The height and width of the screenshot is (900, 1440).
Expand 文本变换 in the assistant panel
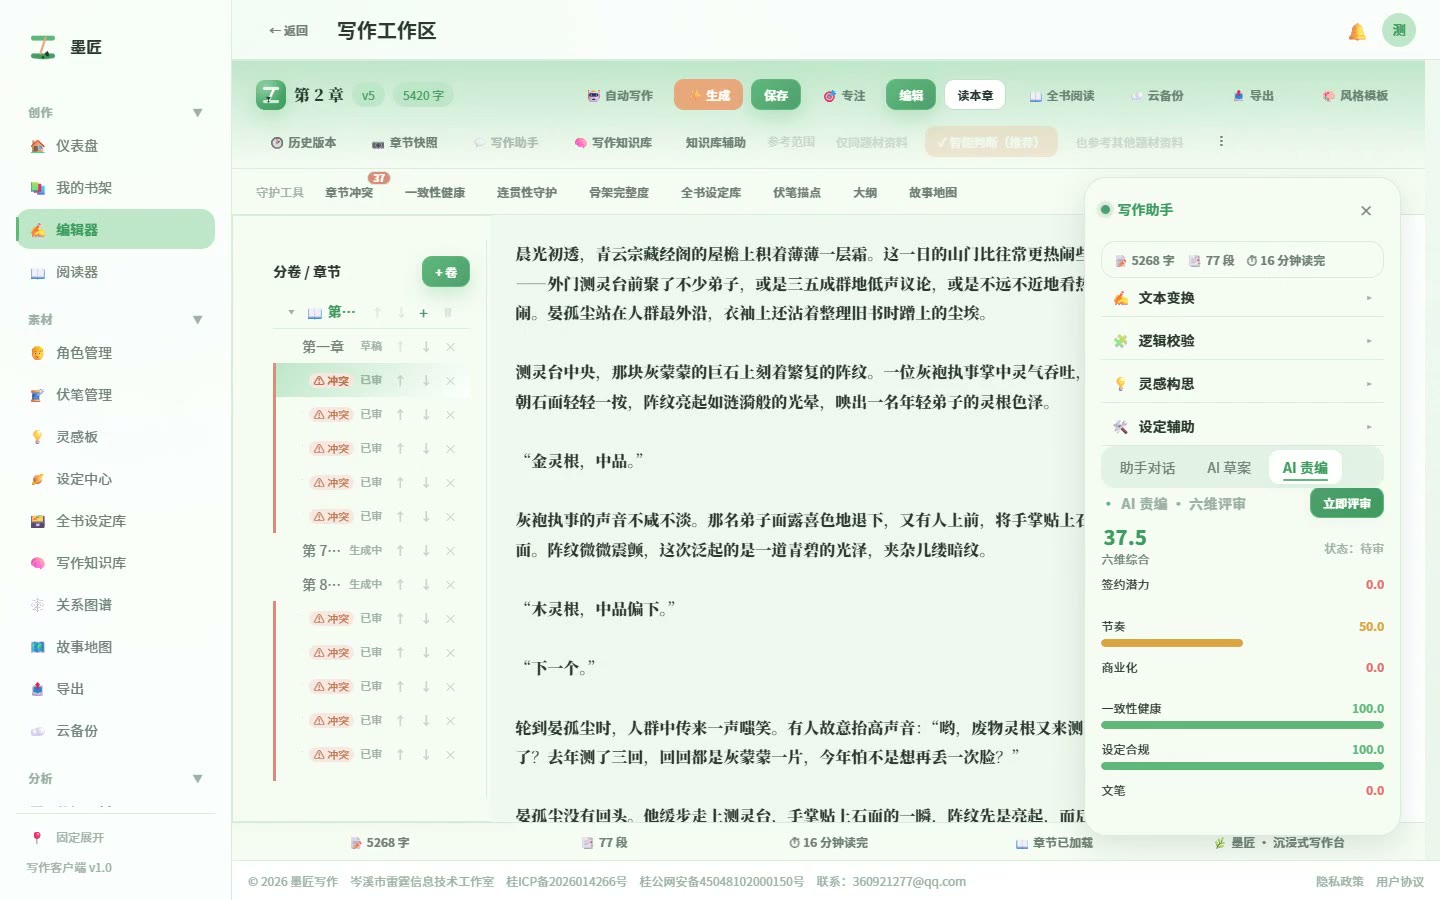tap(1242, 298)
